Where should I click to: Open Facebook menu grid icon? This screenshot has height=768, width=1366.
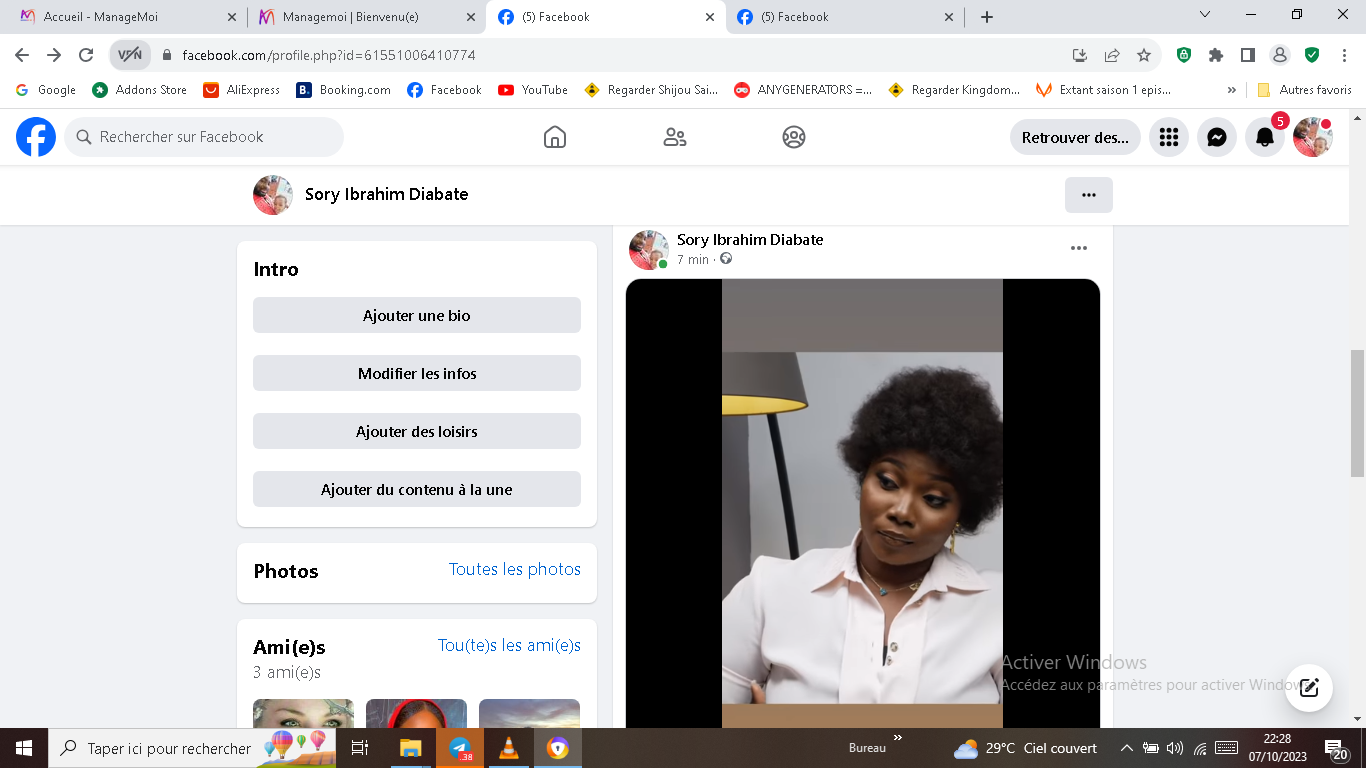(x=1169, y=137)
